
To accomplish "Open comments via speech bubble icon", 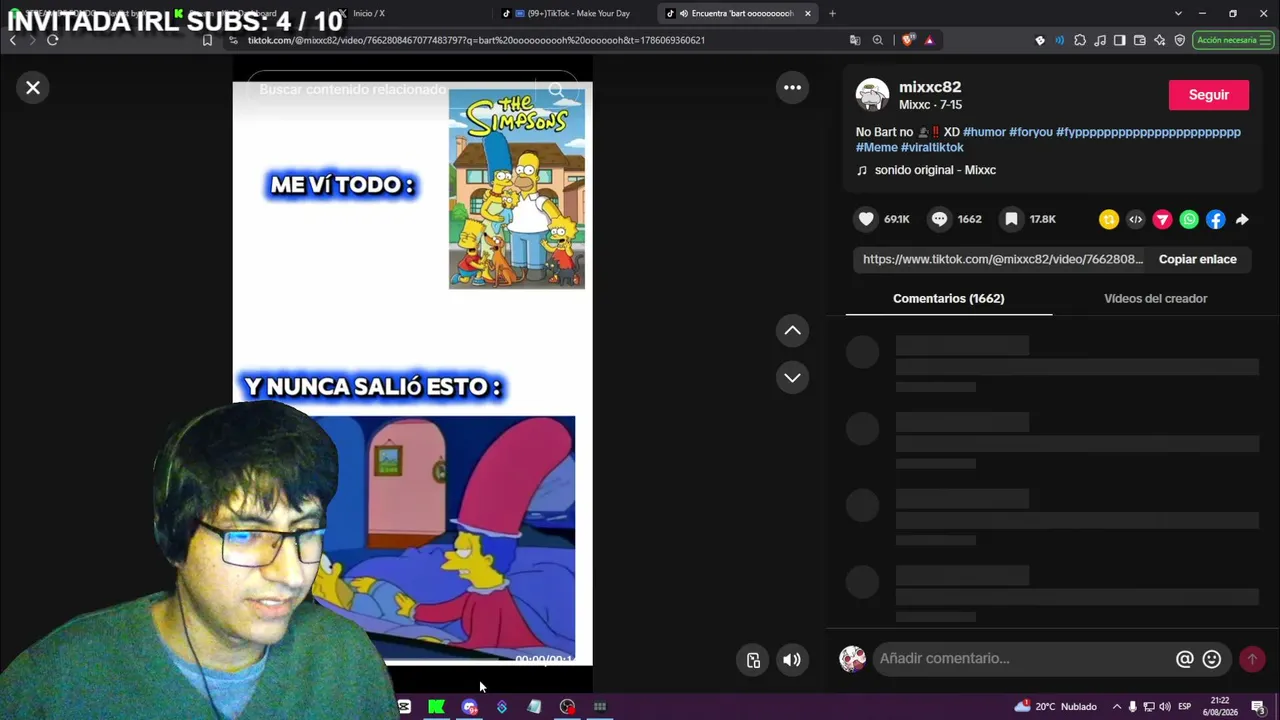I will tap(939, 219).
